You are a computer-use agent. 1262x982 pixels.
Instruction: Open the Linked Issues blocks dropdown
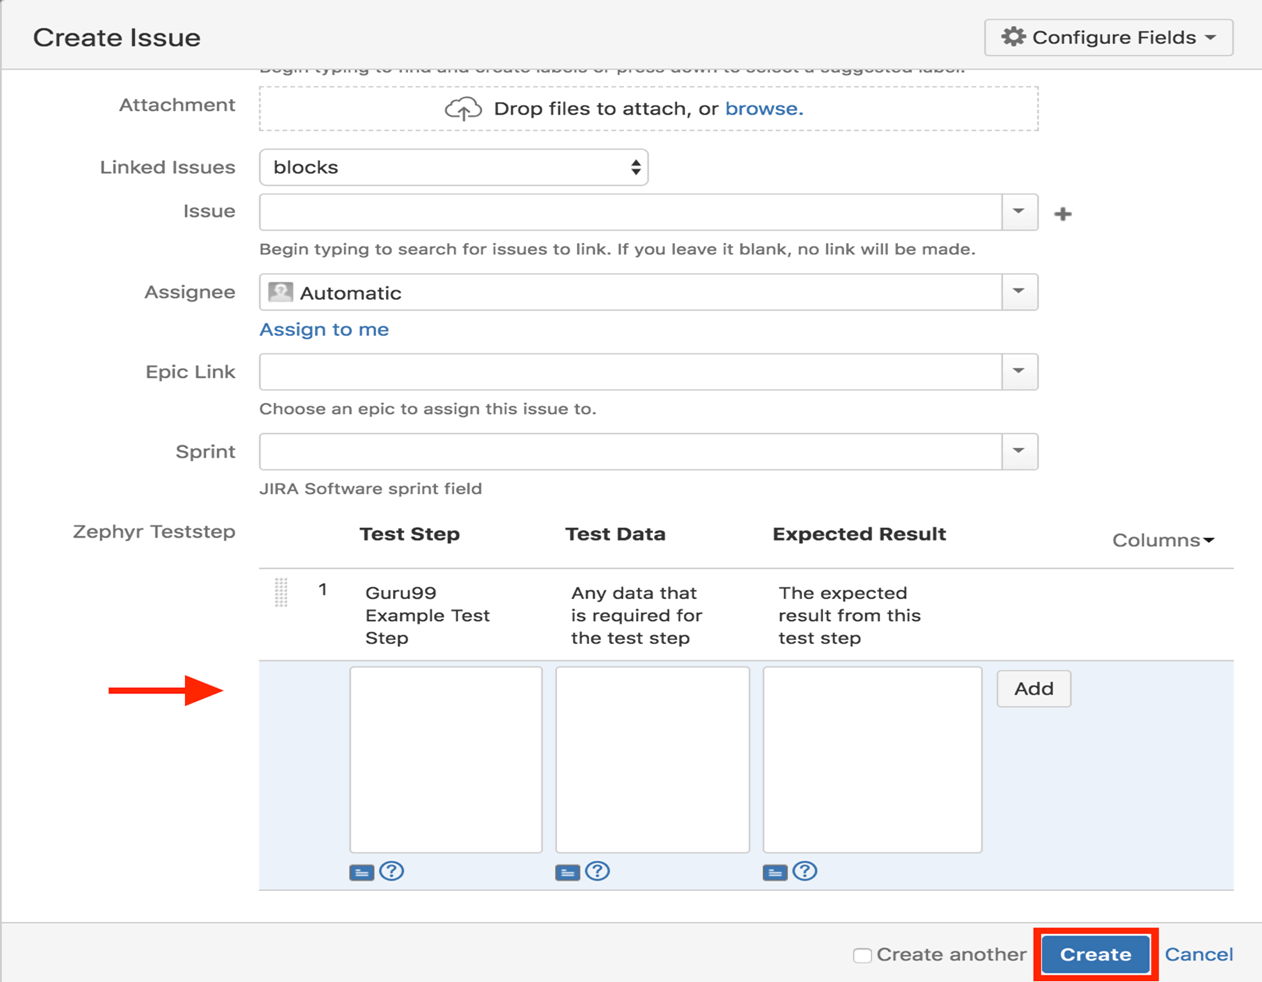tap(453, 168)
